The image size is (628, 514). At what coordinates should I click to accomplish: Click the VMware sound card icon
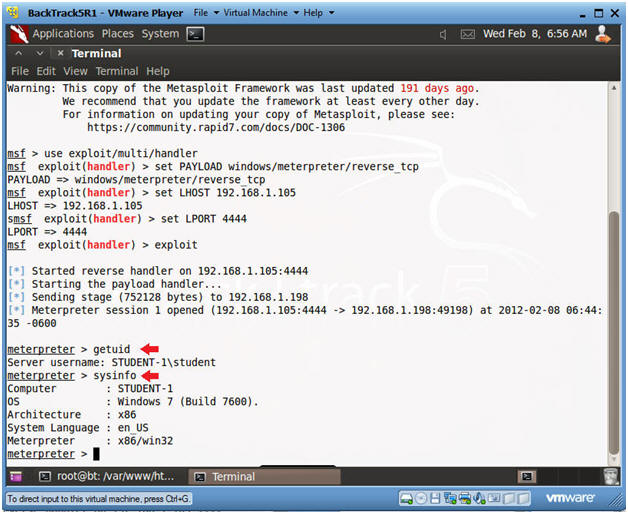click(x=479, y=499)
